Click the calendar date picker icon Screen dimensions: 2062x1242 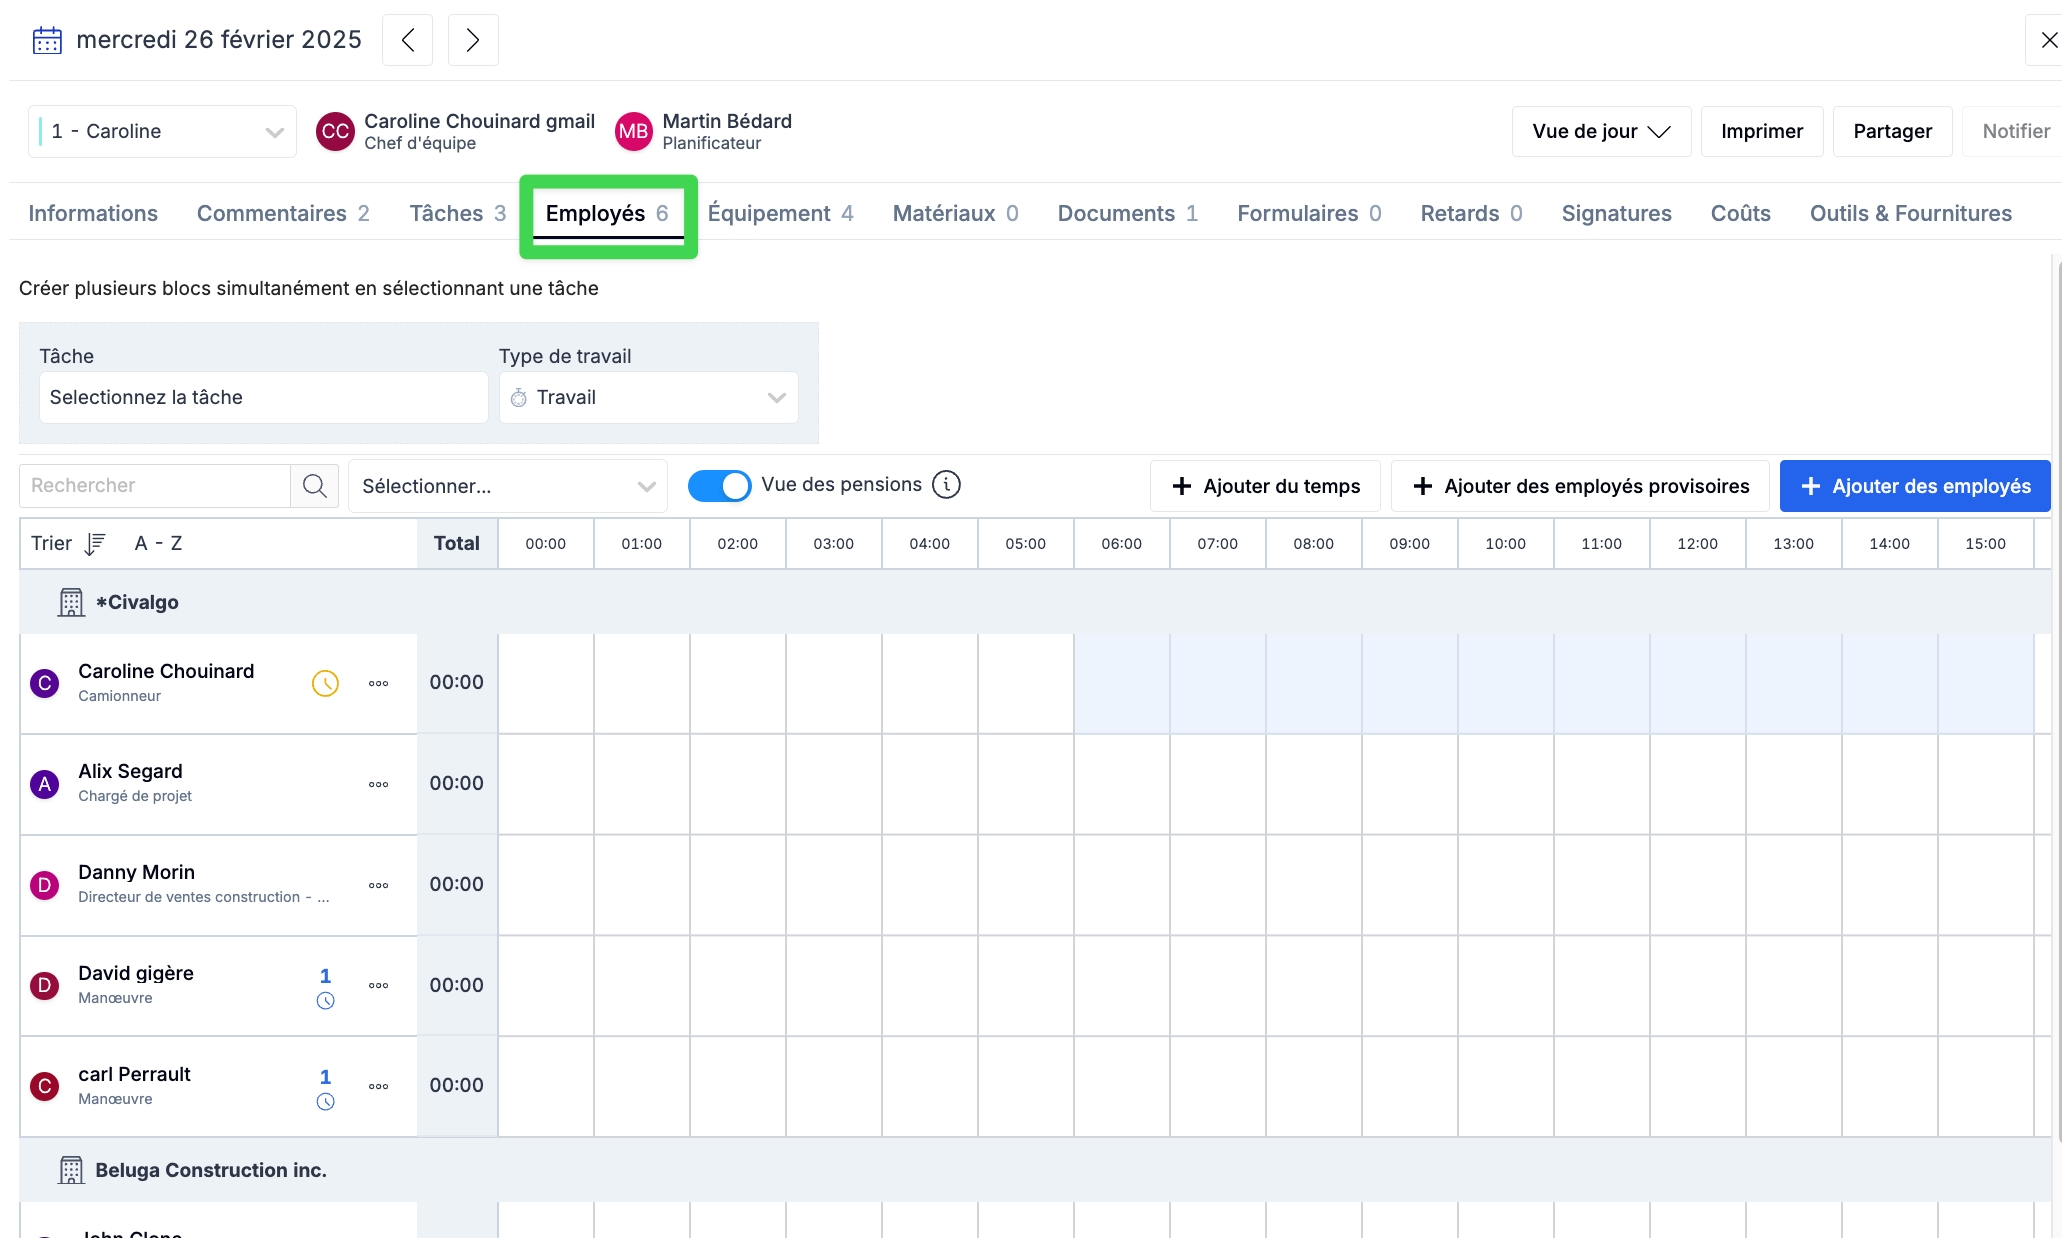tap(47, 40)
